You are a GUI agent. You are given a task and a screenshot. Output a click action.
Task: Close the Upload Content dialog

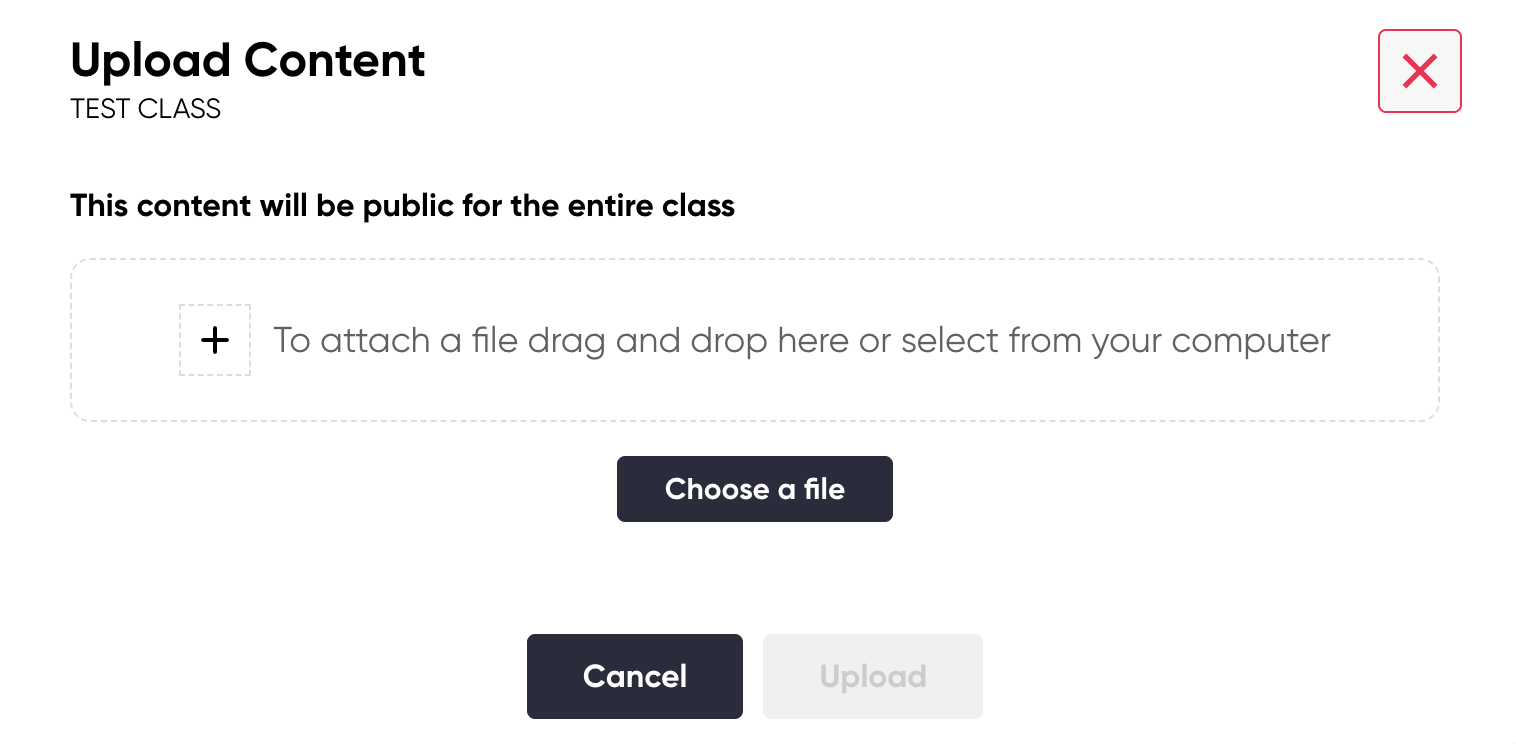[1419, 71]
